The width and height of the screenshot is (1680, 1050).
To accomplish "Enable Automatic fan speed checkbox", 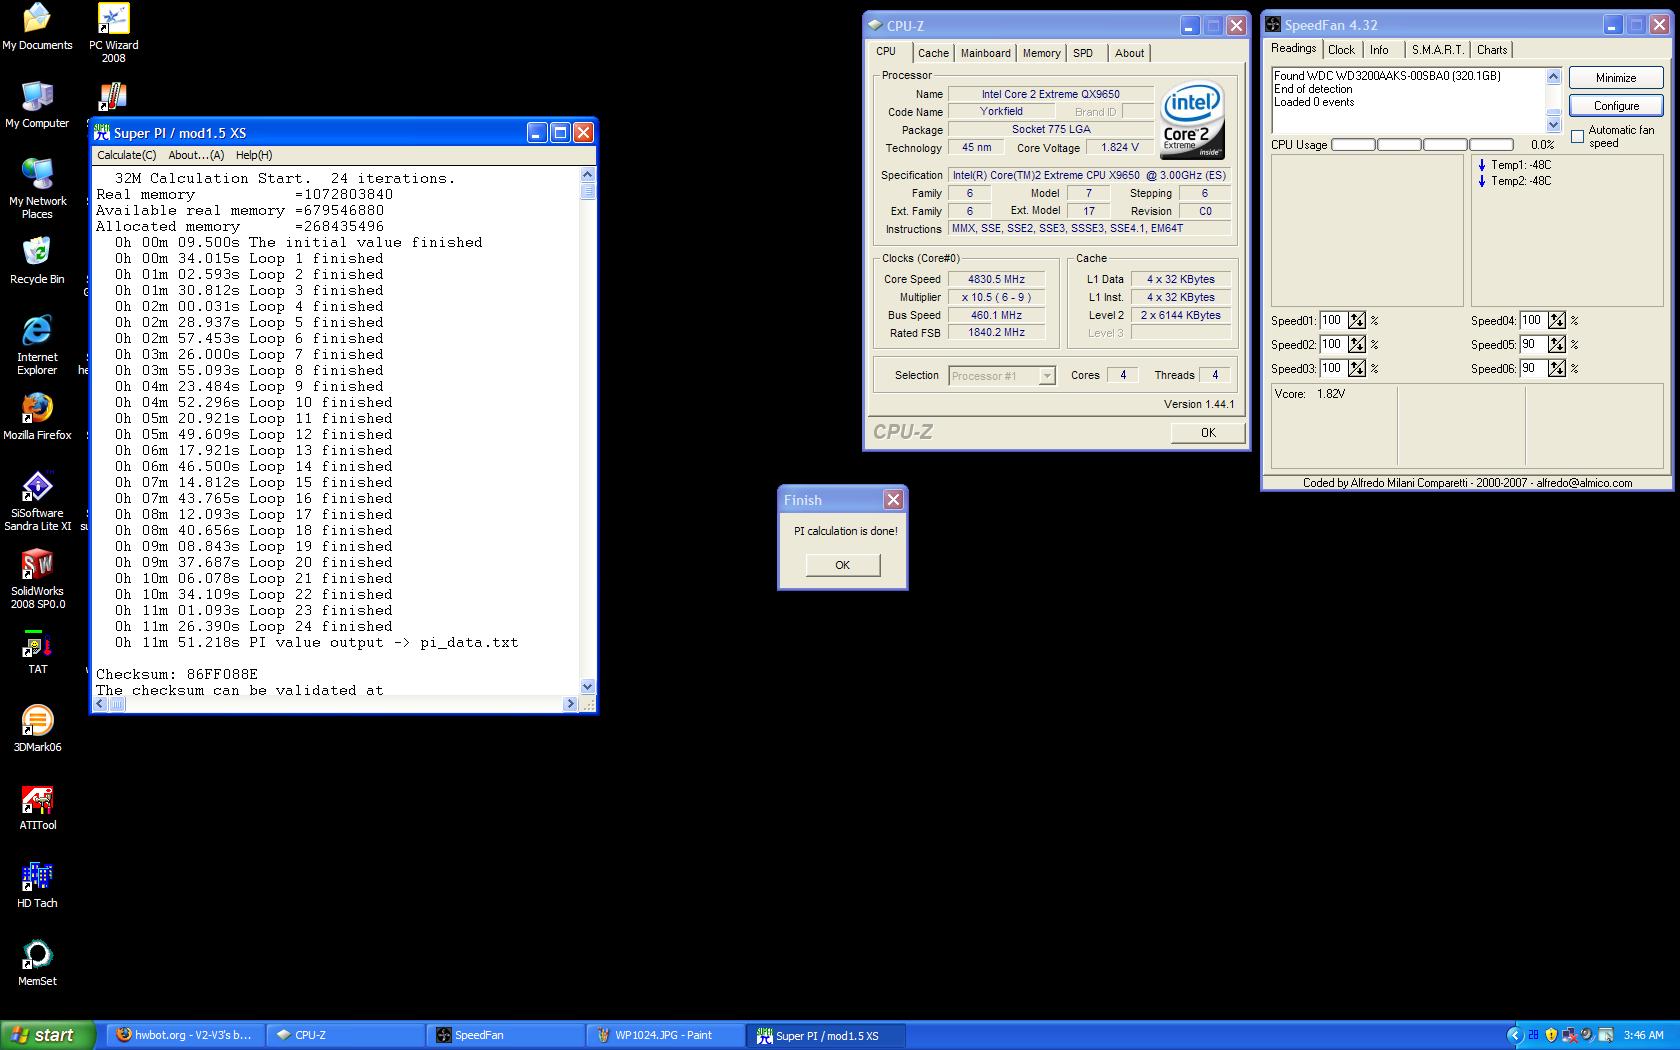I will tap(1577, 136).
